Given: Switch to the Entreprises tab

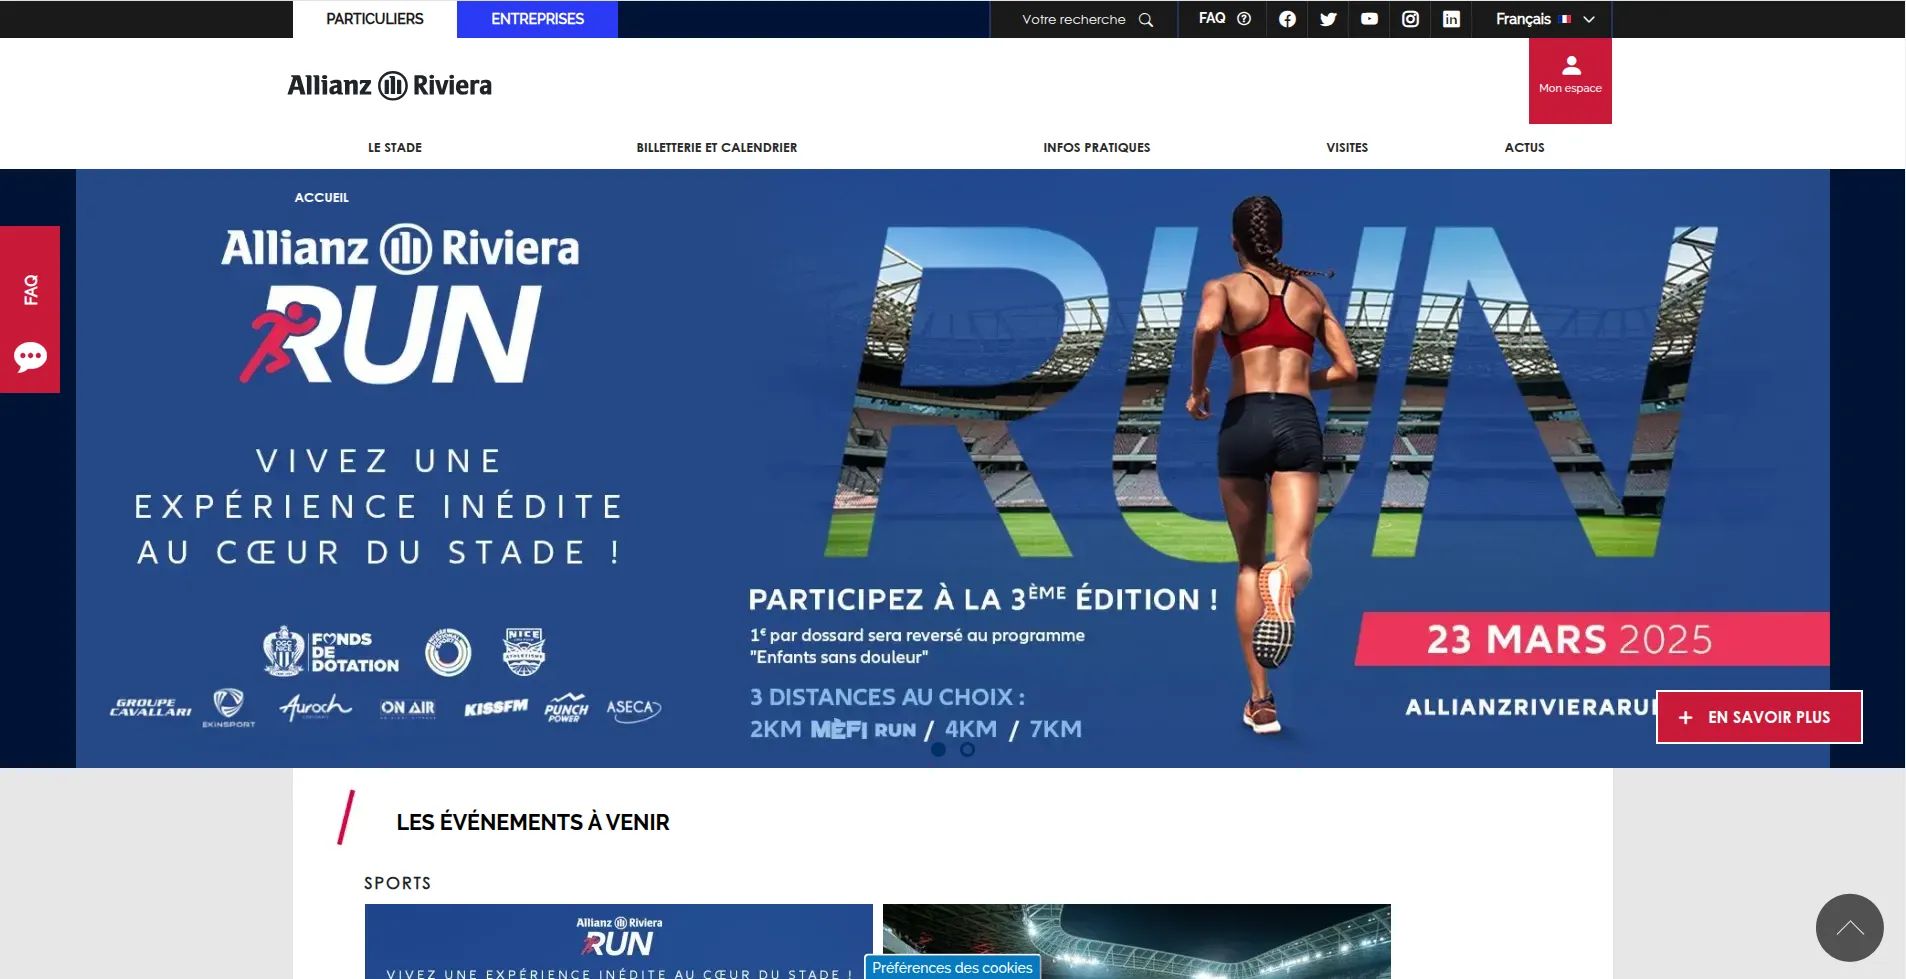Looking at the screenshot, I should point(537,19).
